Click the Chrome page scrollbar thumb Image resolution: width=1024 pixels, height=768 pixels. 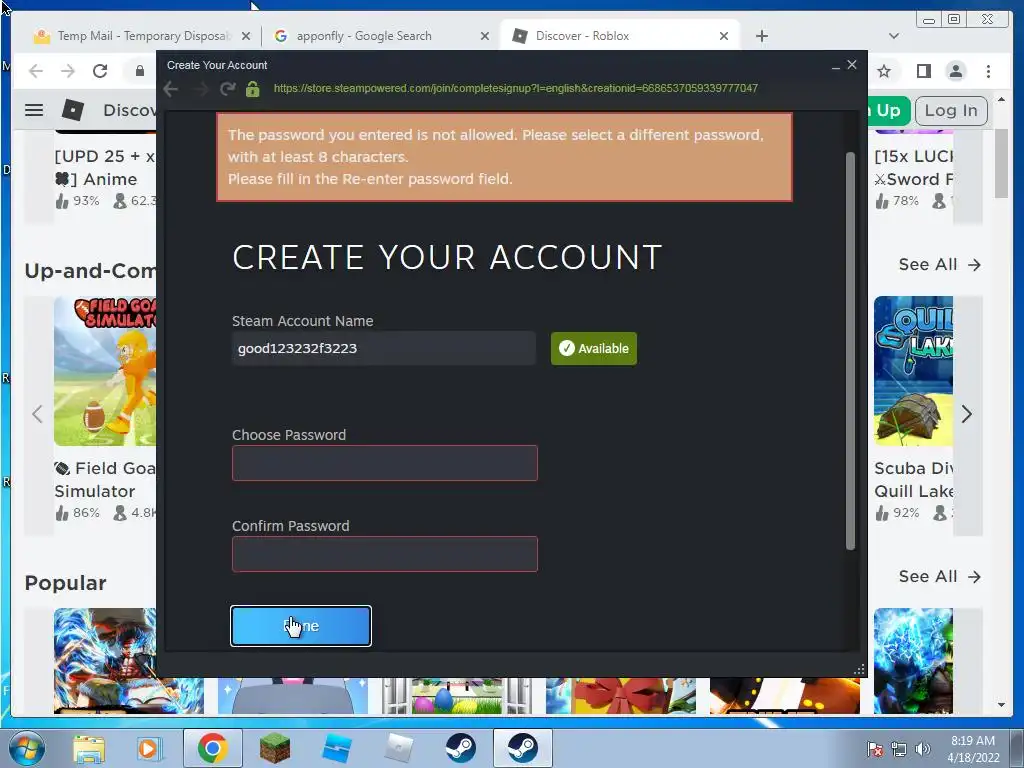click(x=1001, y=163)
